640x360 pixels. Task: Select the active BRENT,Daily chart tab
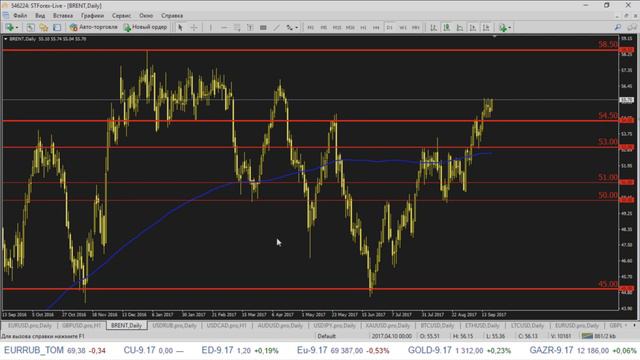point(127,325)
